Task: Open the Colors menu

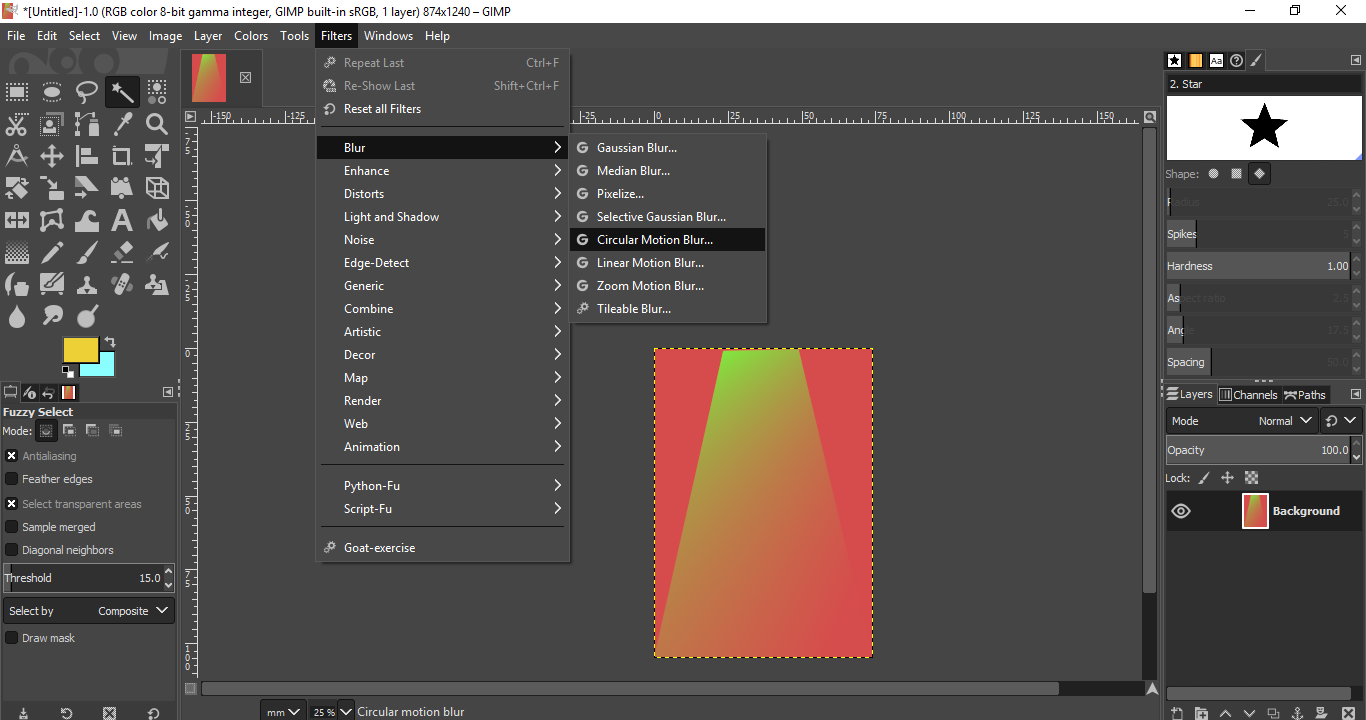Action: click(x=251, y=36)
